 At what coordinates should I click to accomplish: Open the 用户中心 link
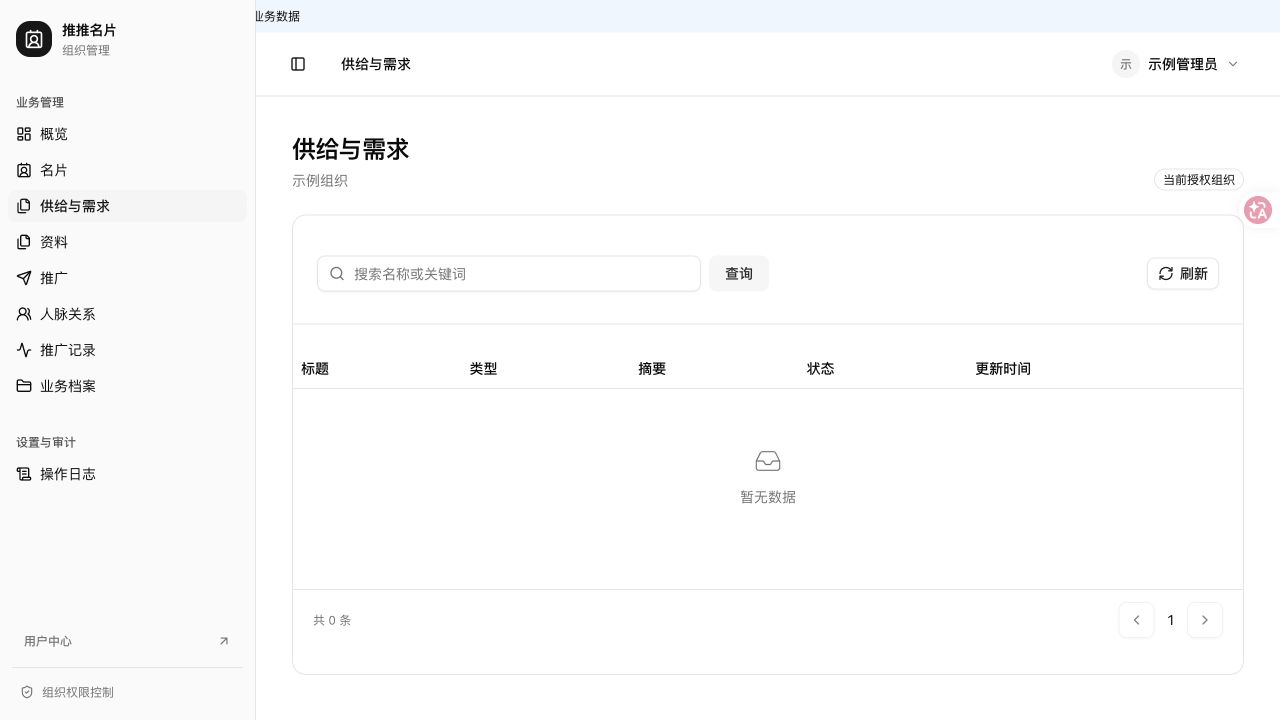tap(127, 641)
